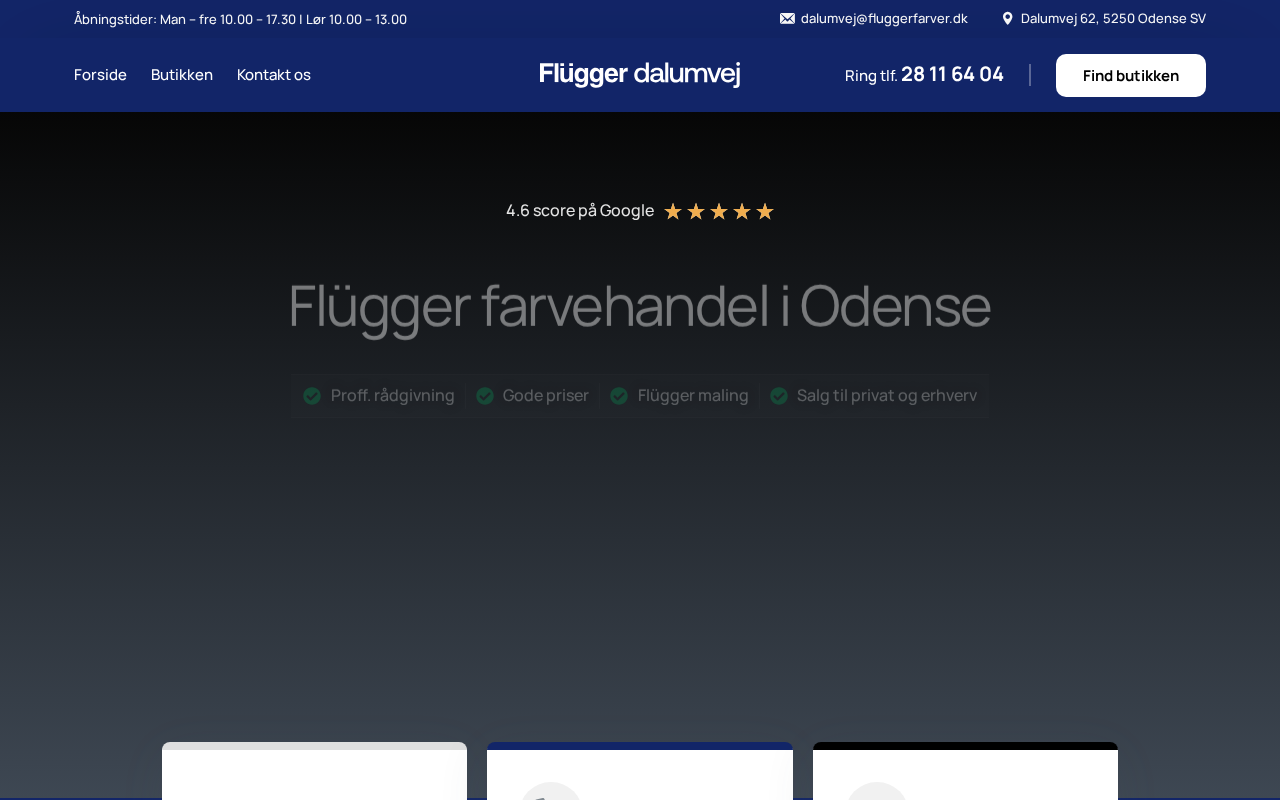This screenshot has height=800, width=1280.
Task: Click the checkmark beside Salg til privat og erhverv
Action: (x=779, y=396)
